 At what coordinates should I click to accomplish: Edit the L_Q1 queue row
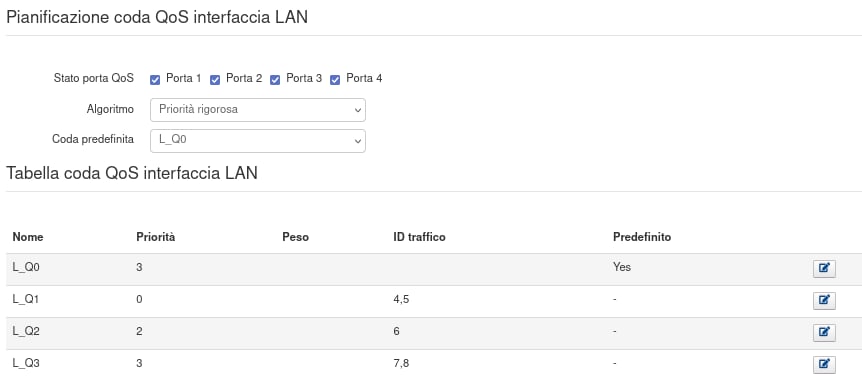tap(824, 300)
